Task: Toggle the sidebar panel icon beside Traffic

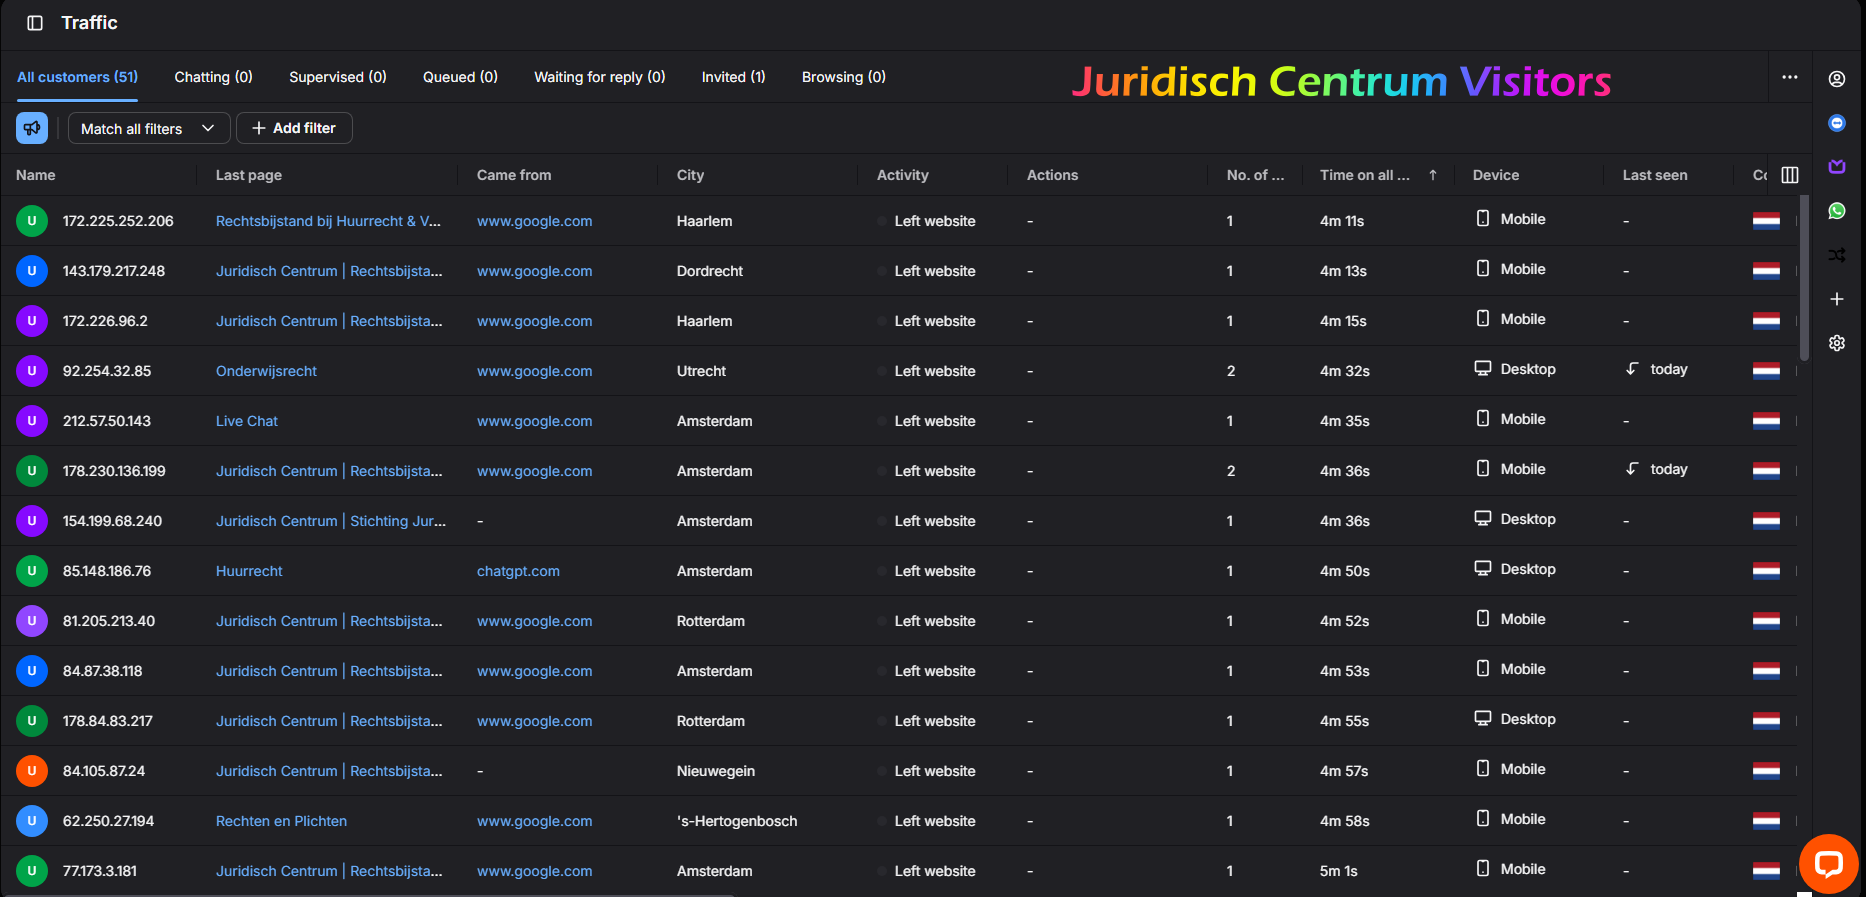Action: pos(35,23)
